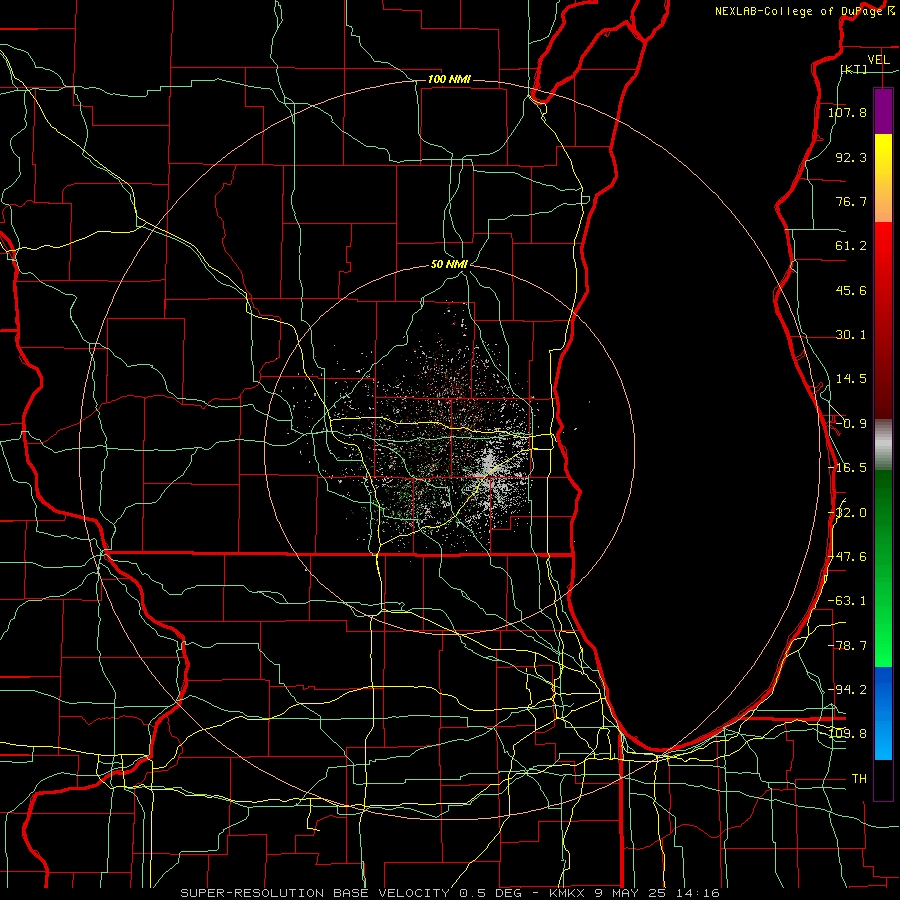
Task: Select the 14.5 value on velocity scale
Action: pyautogui.click(x=851, y=379)
